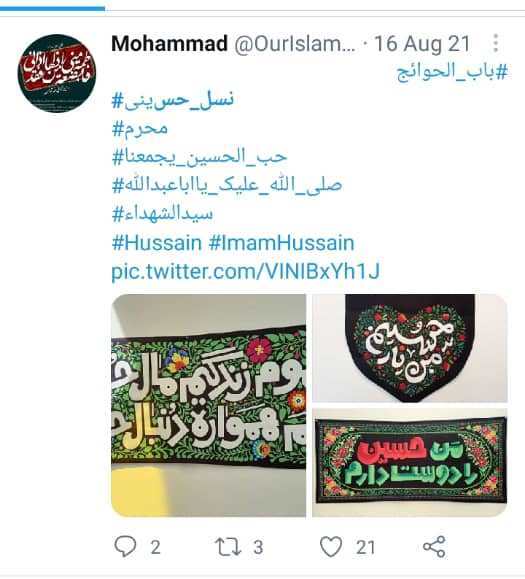This screenshot has height=579, width=525.
Task: Open the three-dot more options menu
Action: pyautogui.click(x=496, y=43)
